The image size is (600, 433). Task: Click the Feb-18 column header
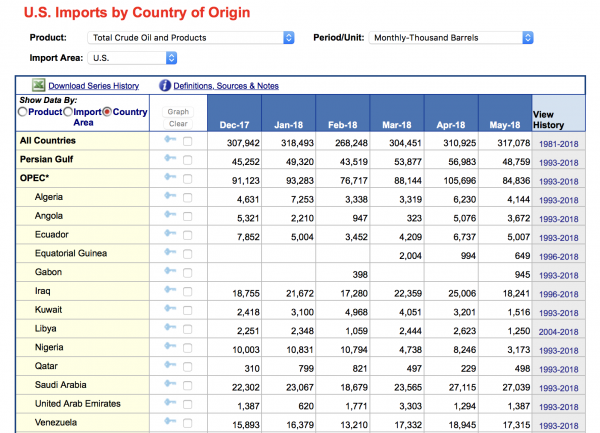[x=342, y=113]
